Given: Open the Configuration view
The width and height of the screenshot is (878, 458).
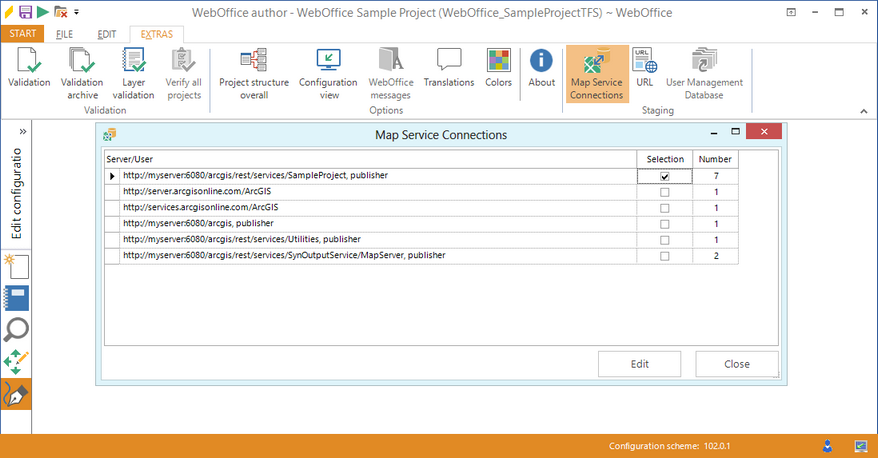Looking at the screenshot, I should [328, 71].
